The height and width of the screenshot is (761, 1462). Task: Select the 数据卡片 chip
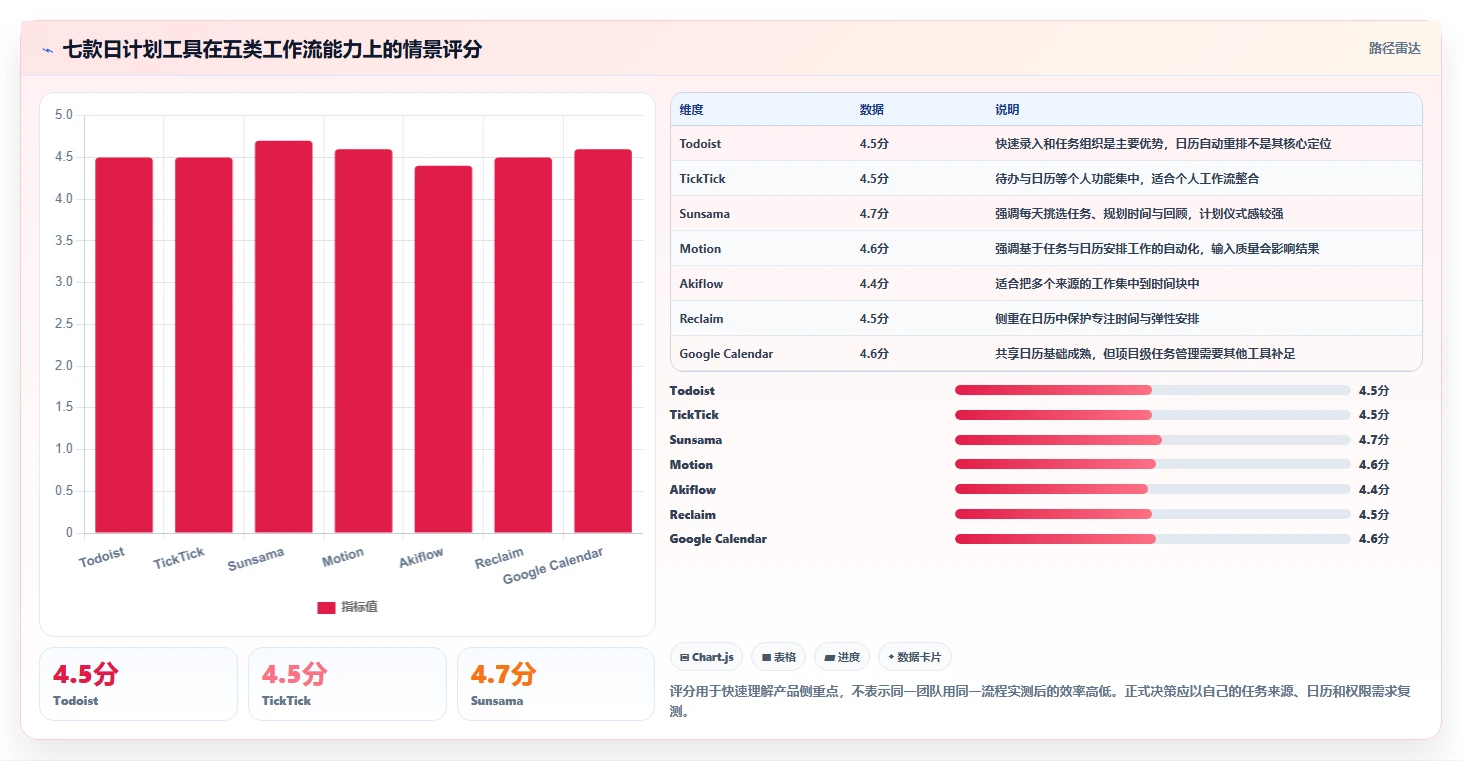click(914, 657)
